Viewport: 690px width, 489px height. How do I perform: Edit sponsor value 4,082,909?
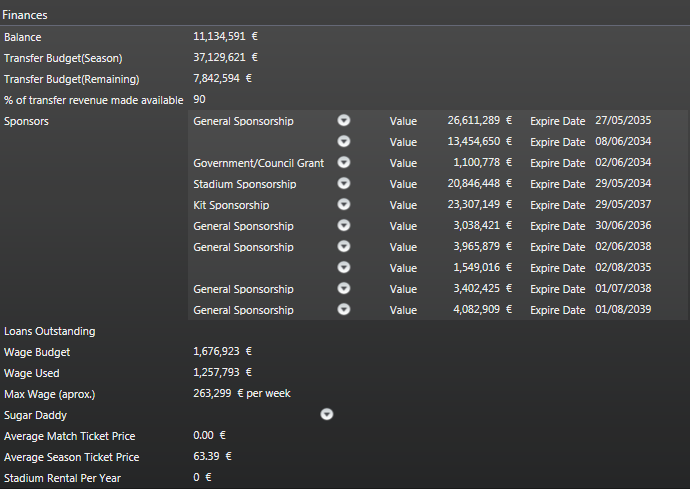[x=477, y=309]
